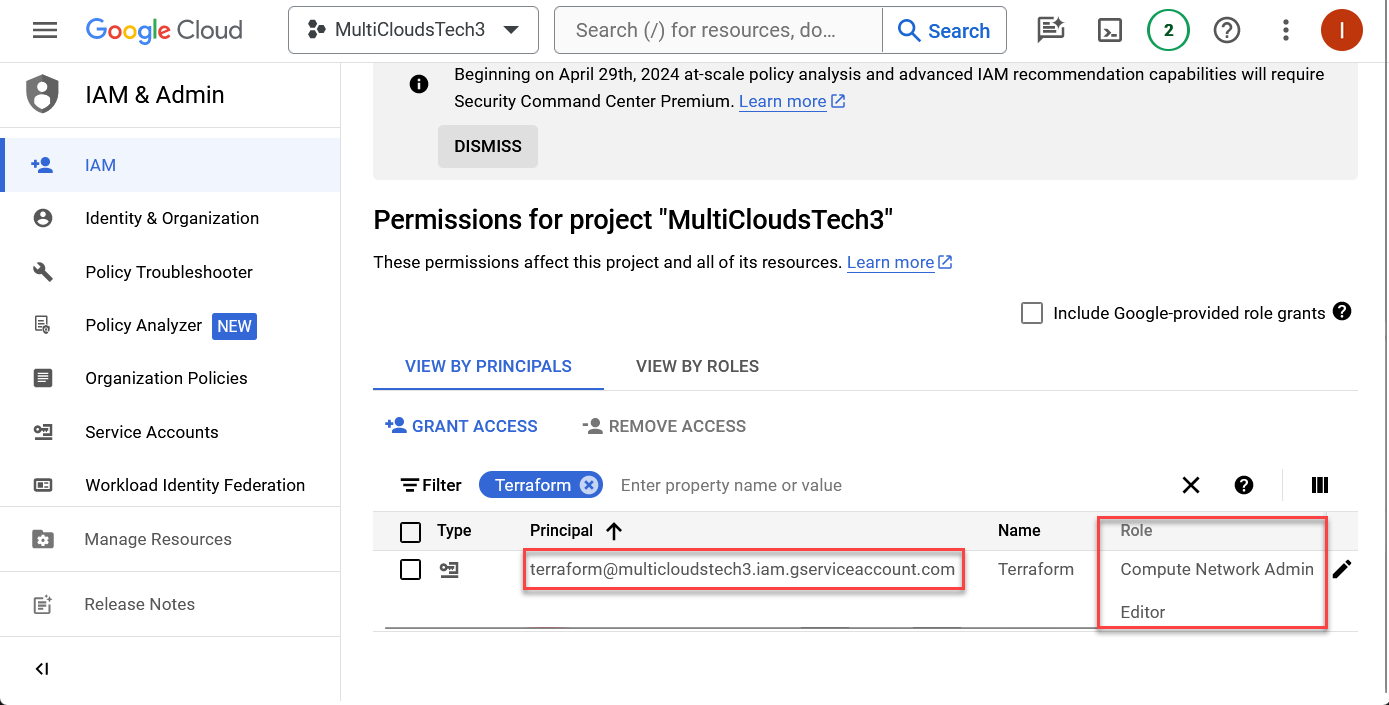The height and width of the screenshot is (705, 1389).
Task: Open the MultiCloudsTech3 project selector
Action: coord(412,30)
